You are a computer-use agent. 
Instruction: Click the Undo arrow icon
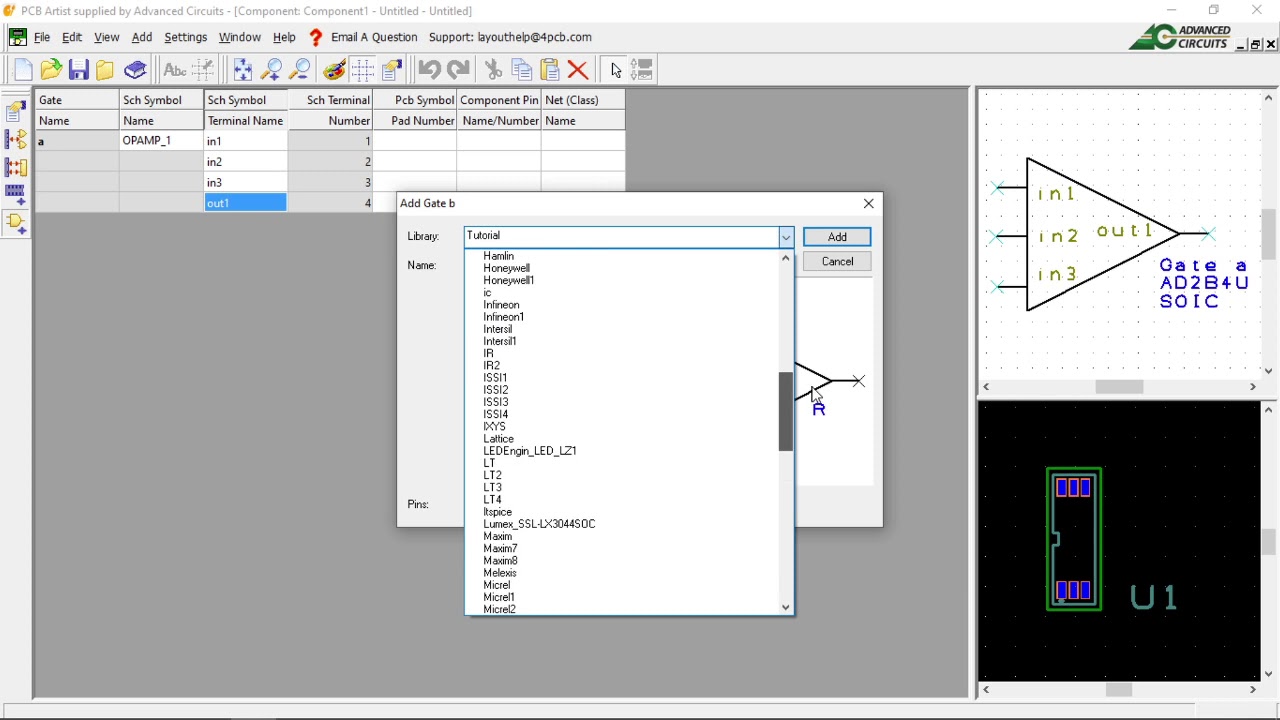pyautogui.click(x=429, y=69)
